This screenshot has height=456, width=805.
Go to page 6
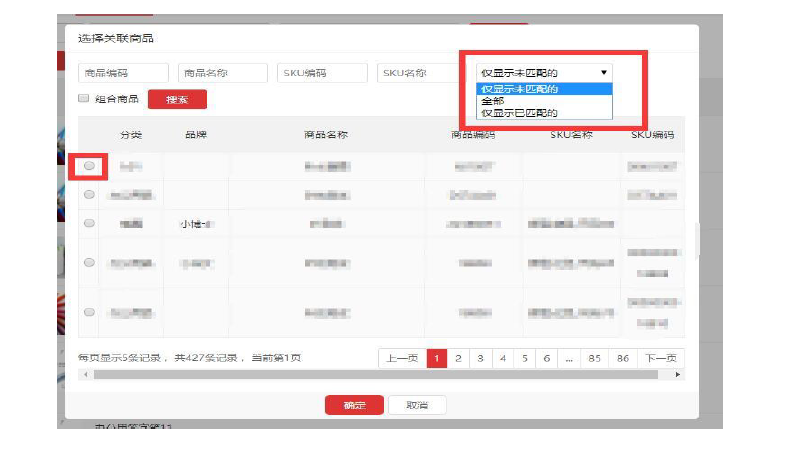[547, 358]
